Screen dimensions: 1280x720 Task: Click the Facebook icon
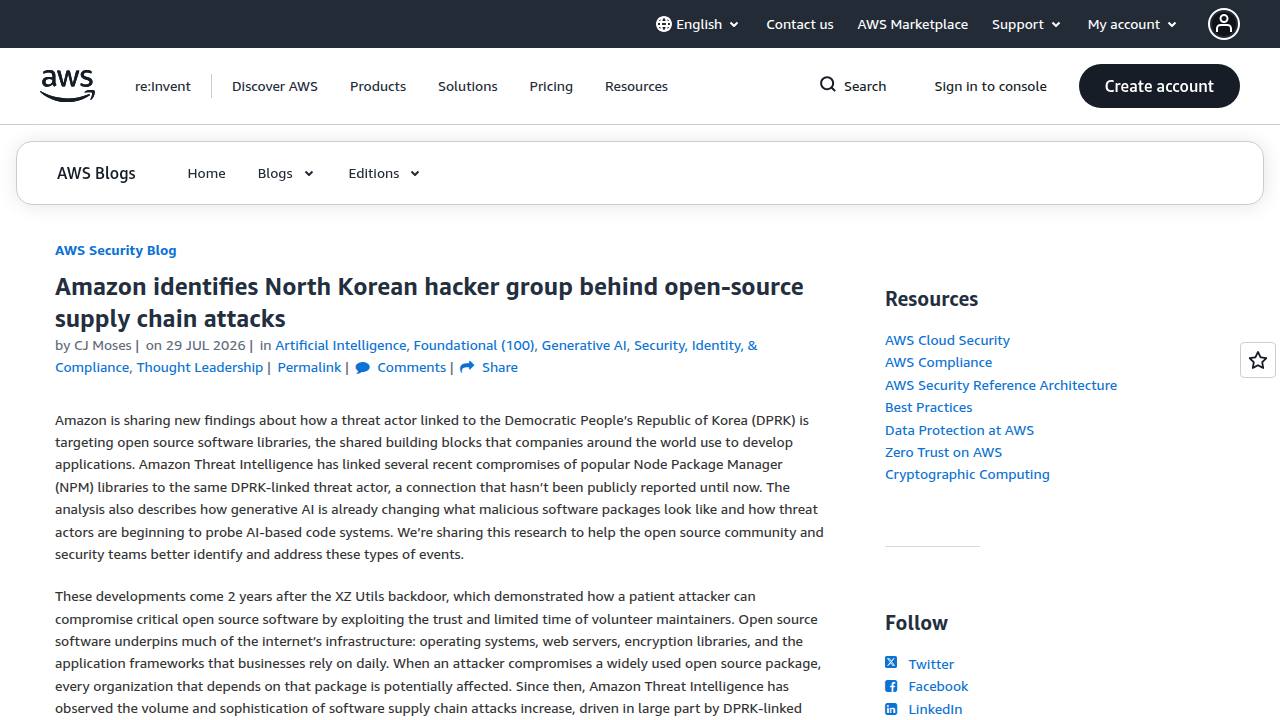891,686
